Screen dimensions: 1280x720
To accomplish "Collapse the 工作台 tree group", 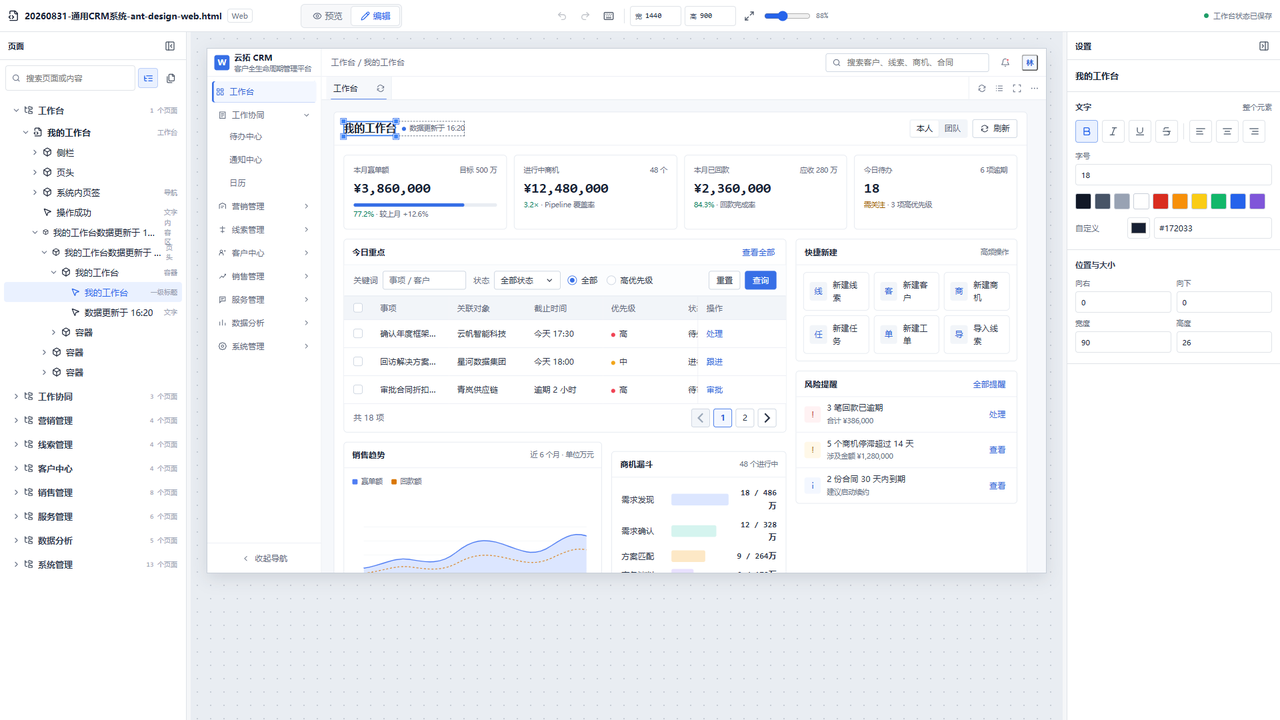I will tap(16, 111).
